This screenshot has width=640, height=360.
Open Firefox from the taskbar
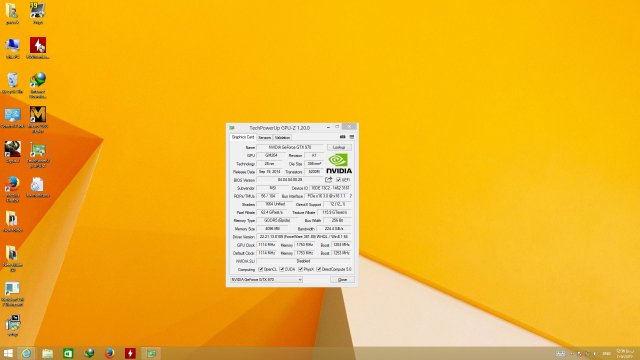[109, 353]
